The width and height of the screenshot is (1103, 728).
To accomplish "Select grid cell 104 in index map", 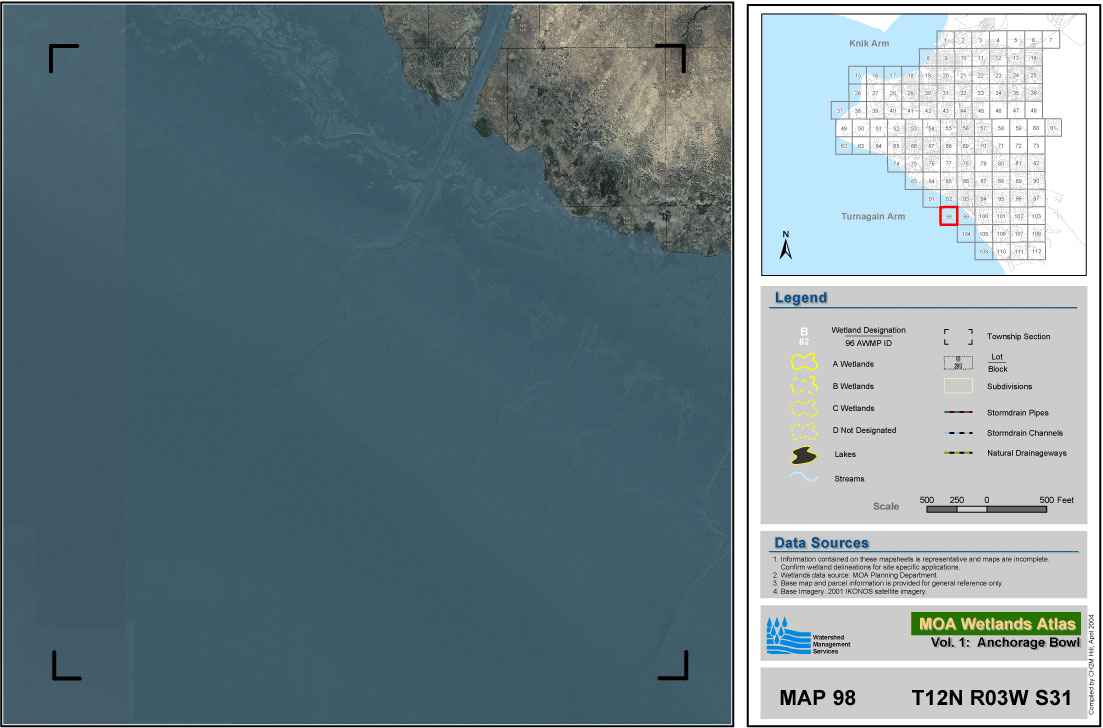I will (966, 233).
